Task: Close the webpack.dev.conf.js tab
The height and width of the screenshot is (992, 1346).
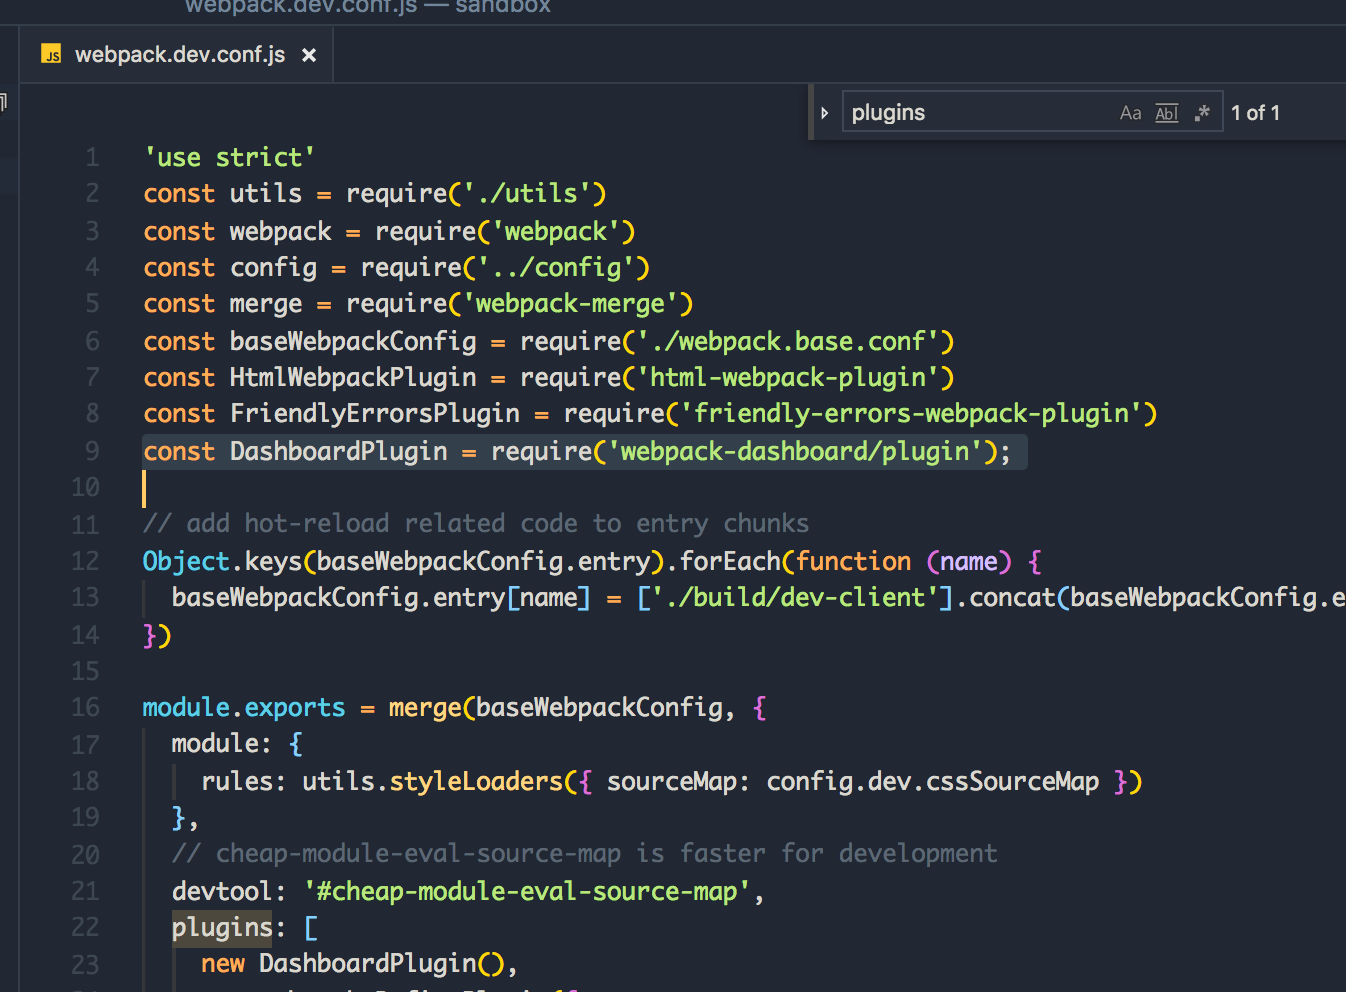Action: [309, 55]
